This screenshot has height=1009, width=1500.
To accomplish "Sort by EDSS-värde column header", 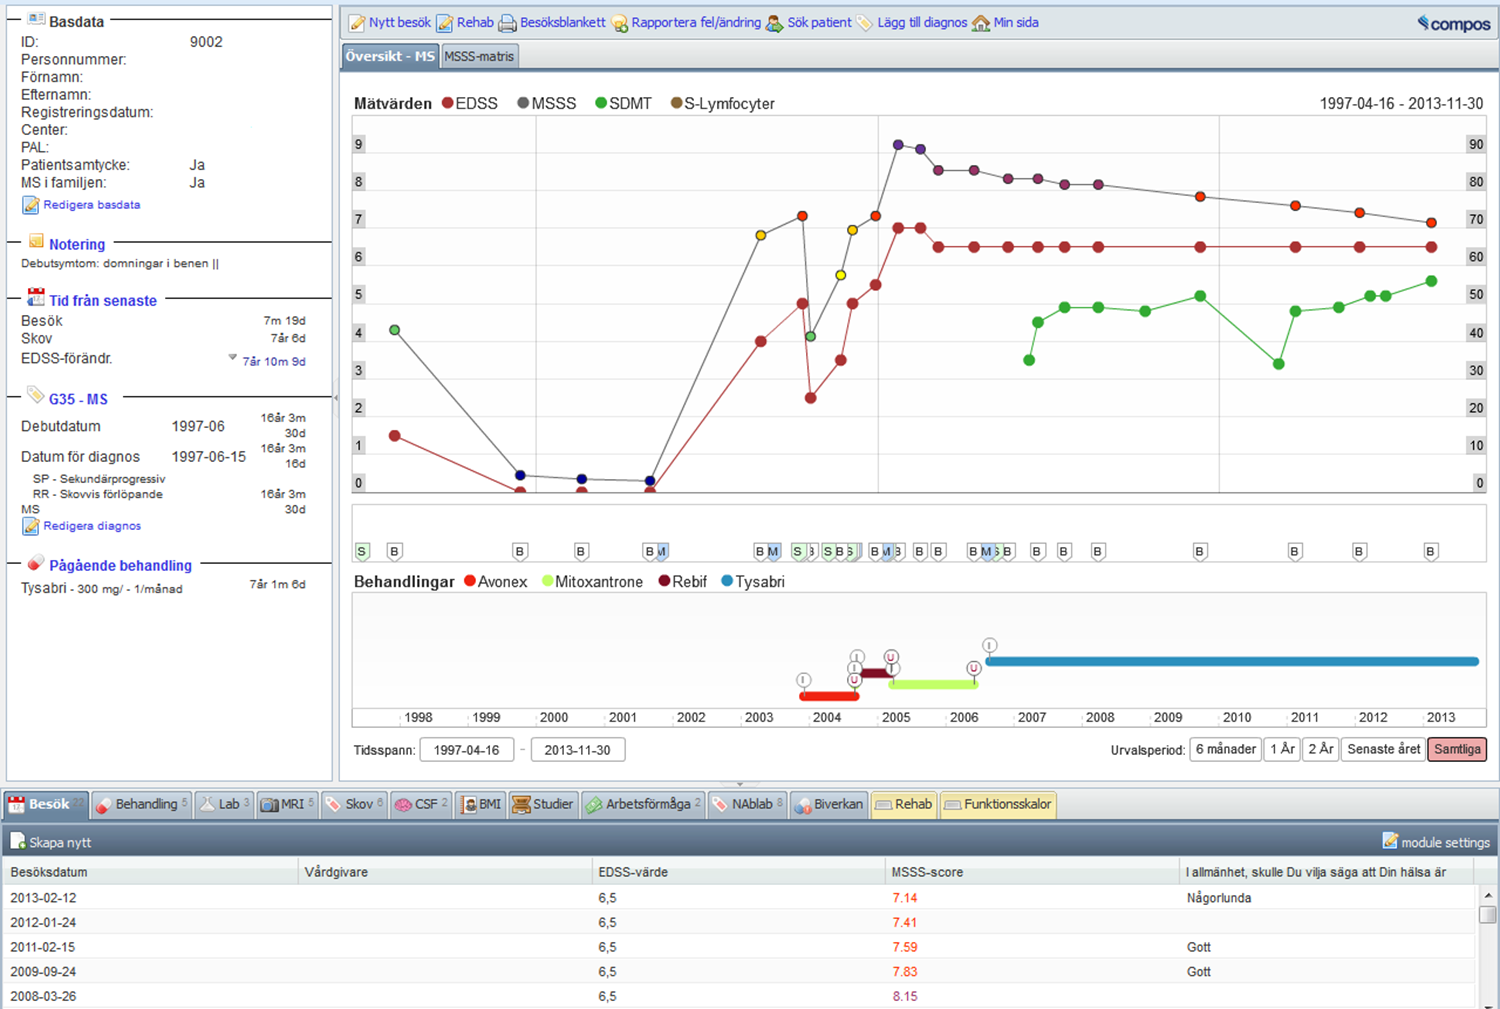I will 738,872.
